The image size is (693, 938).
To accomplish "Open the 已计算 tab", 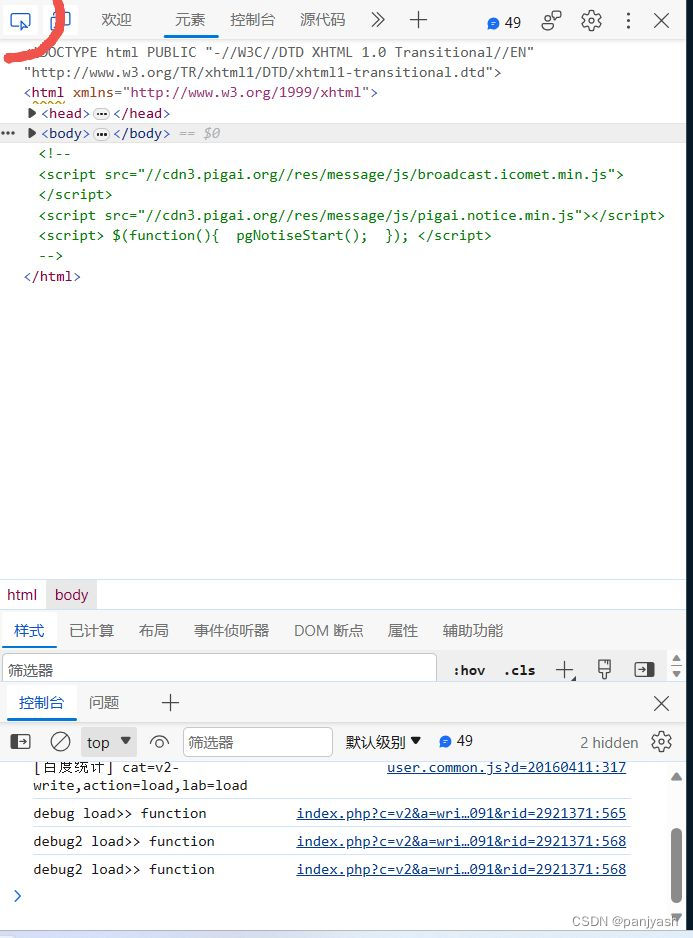I will 92,631.
